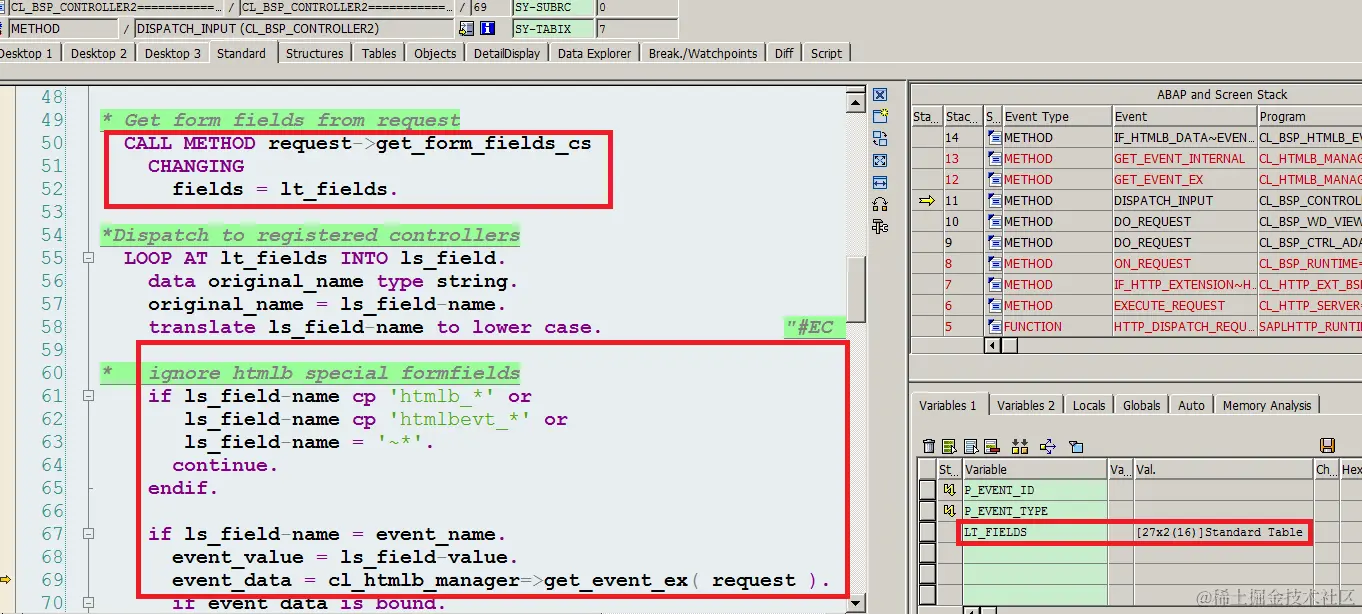This screenshot has width=1362, height=614.
Task: Click the tool settings icon below the headphones
Action: pyautogui.click(x=880, y=227)
